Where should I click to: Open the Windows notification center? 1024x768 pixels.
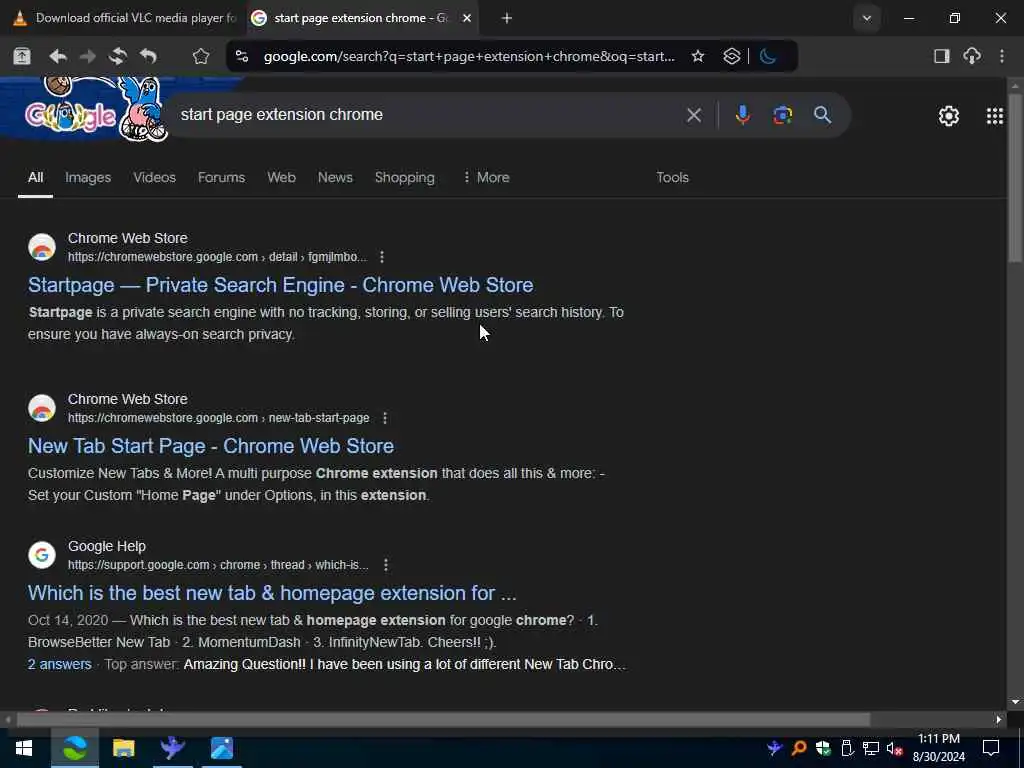click(x=991, y=748)
